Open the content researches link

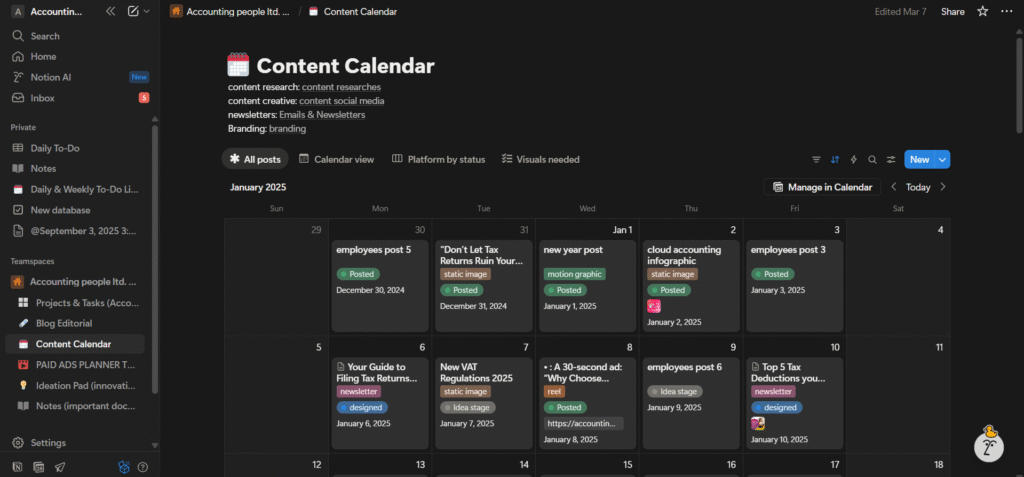pyautogui.click(x=341, y=87)
